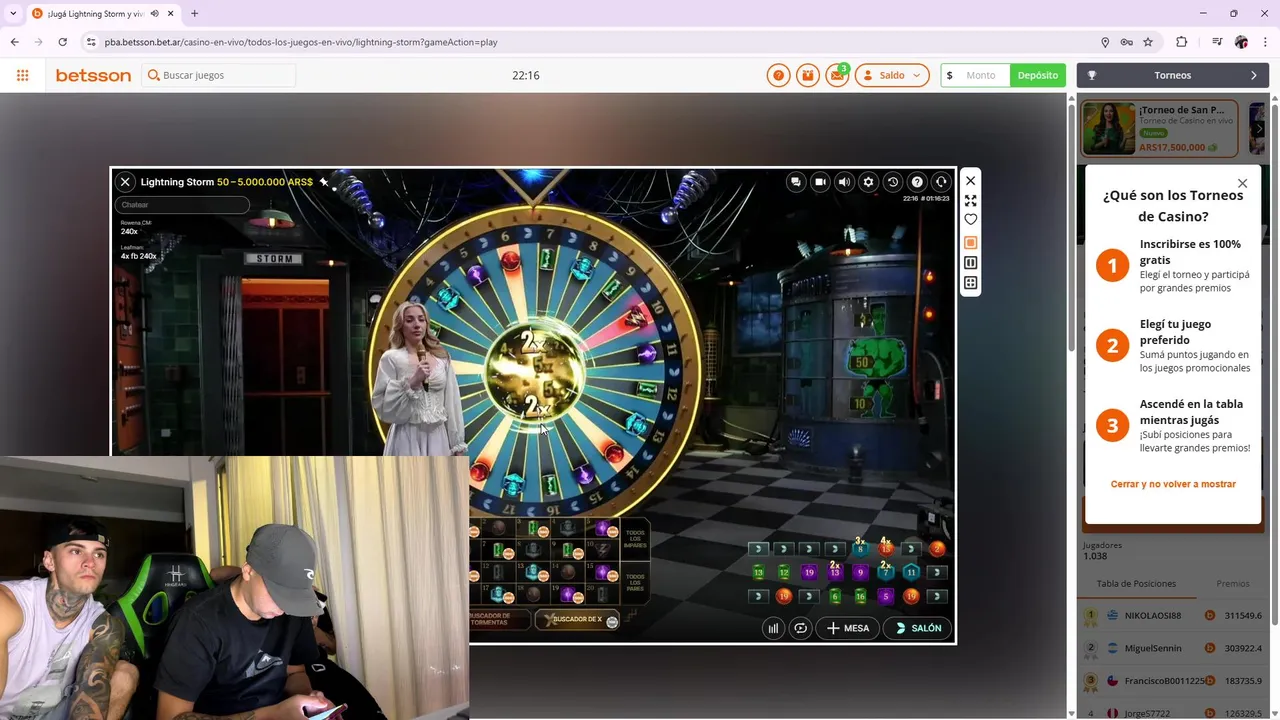
Task: Close the Torneos de Casino info popup
Action: (1242, 183)
